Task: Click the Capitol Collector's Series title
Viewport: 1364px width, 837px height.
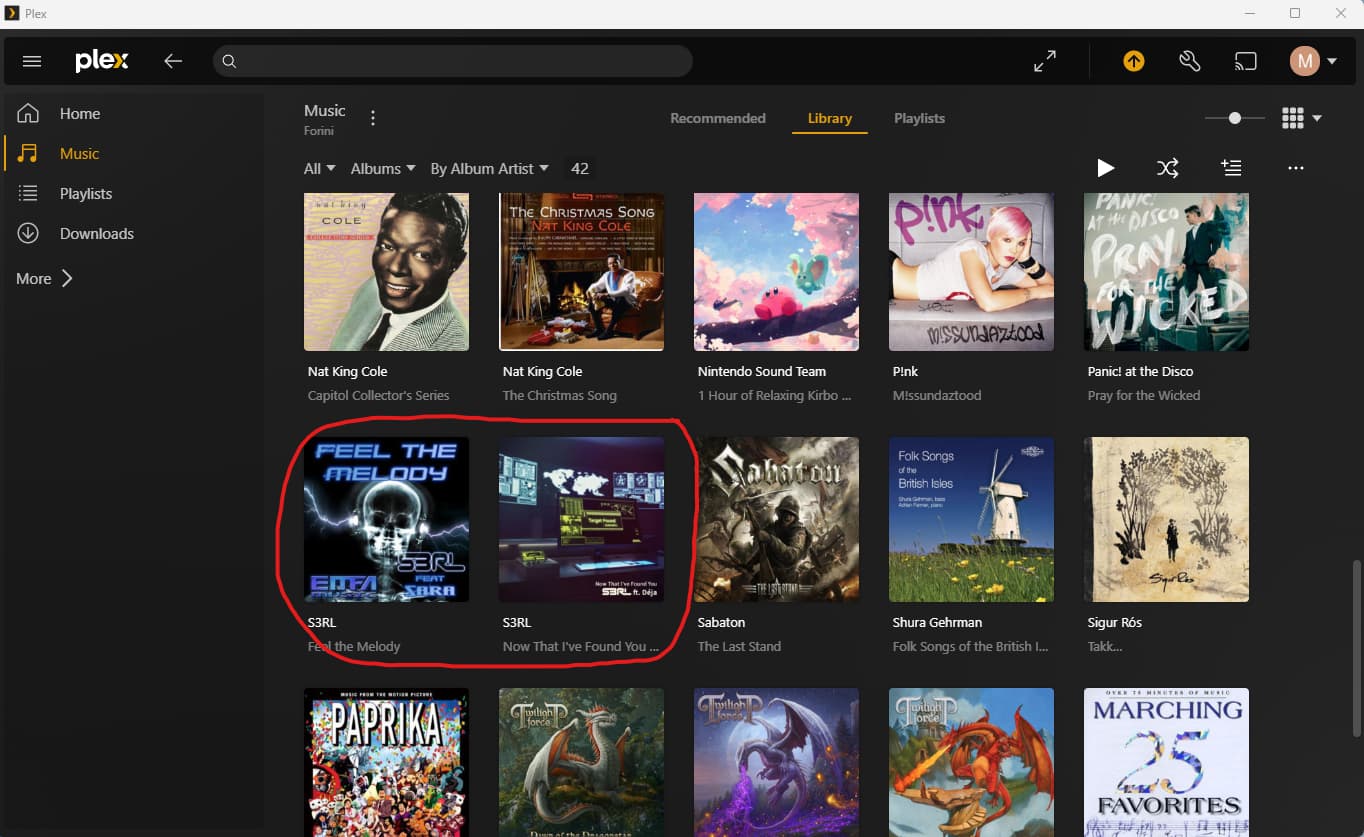Action: pos(379,395)
